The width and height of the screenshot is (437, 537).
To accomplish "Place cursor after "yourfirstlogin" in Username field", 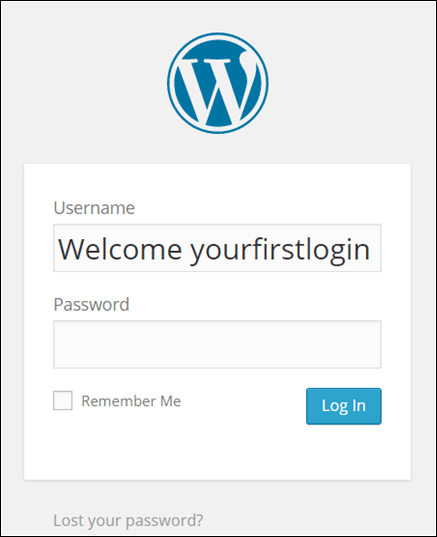I will (375, 249).
